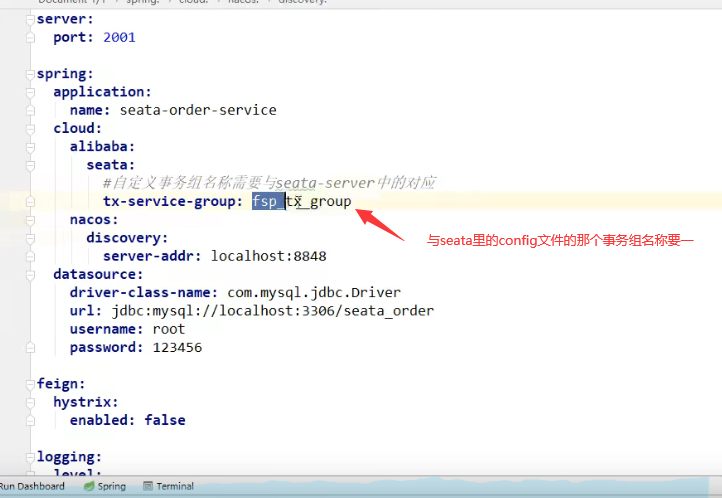Screen dimensions: 722x498
Task: Click the jdbc:mysql://localhost:3306/seata_order url value
Action: pos(273,311)
